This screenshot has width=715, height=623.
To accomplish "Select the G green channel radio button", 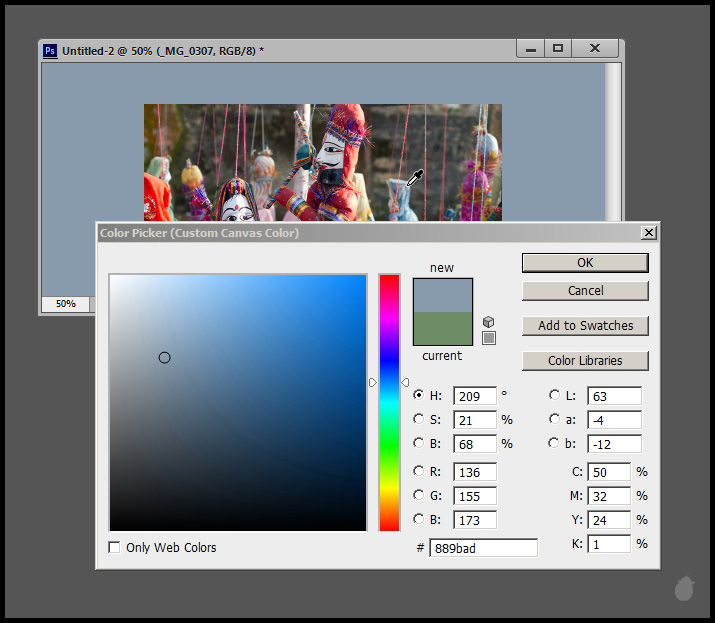I will click(x=418, y=495).
